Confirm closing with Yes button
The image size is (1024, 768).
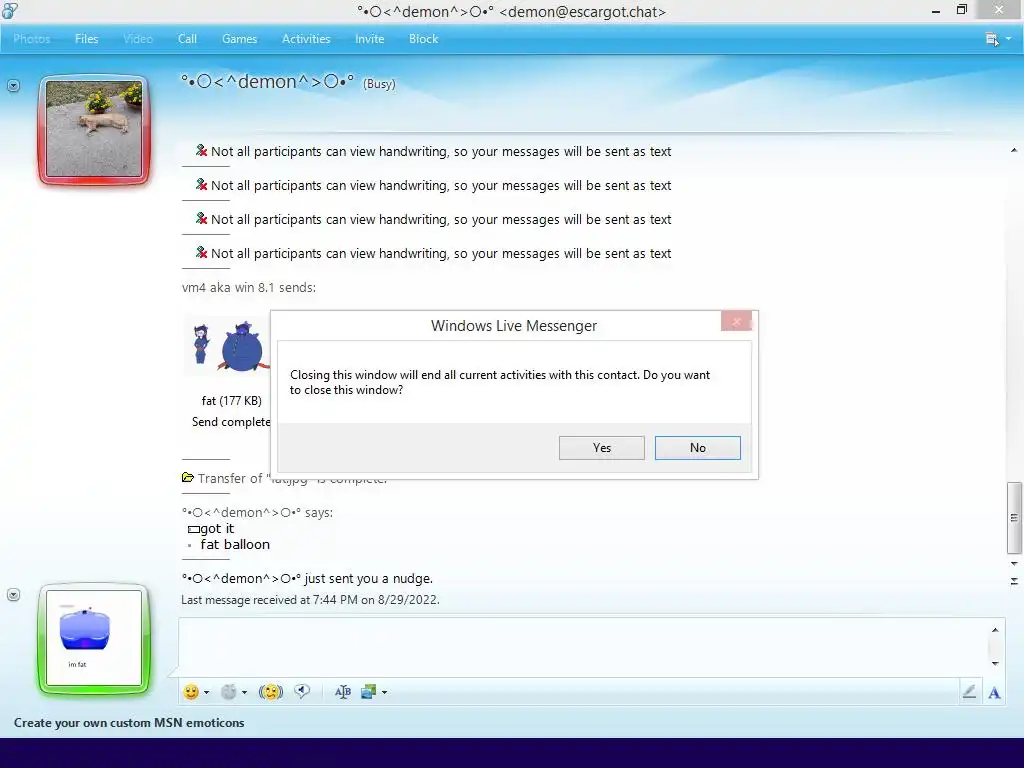[x=601, y=448]
